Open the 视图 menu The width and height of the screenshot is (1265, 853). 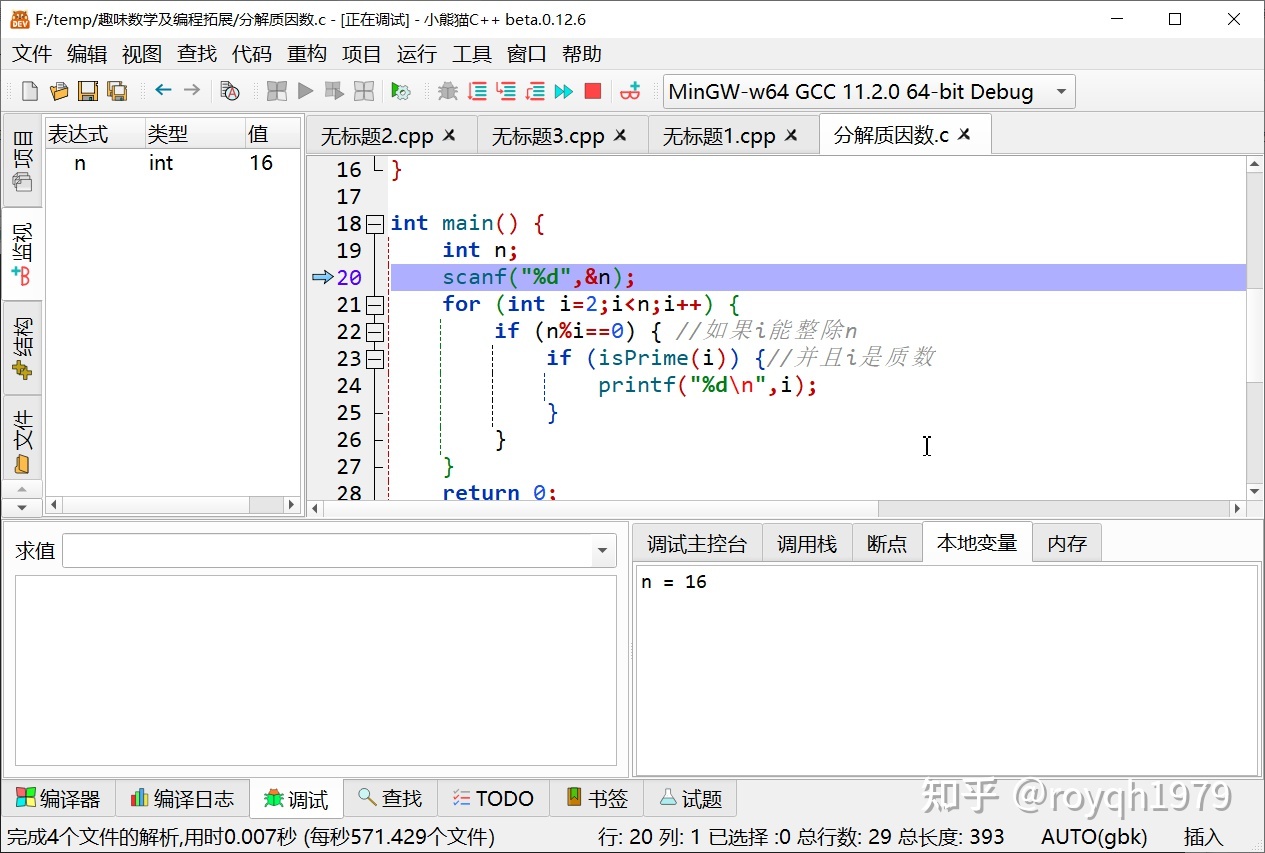[142, 54]
